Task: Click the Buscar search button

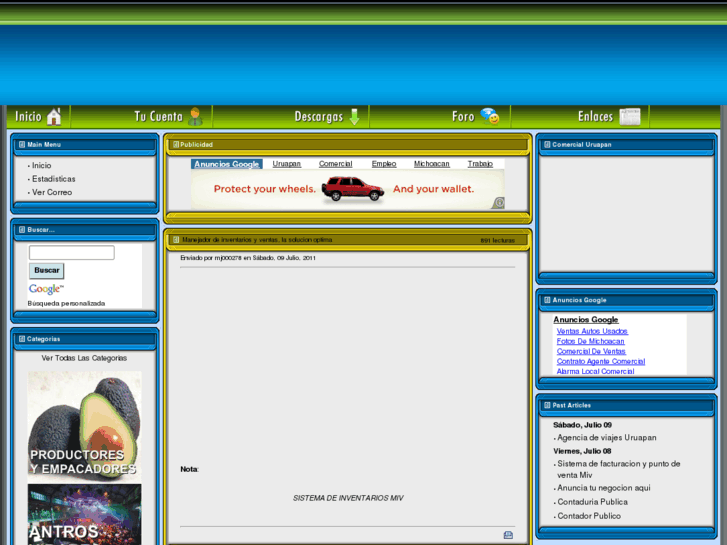Action: pyautogui.click(x=46, y=270)
